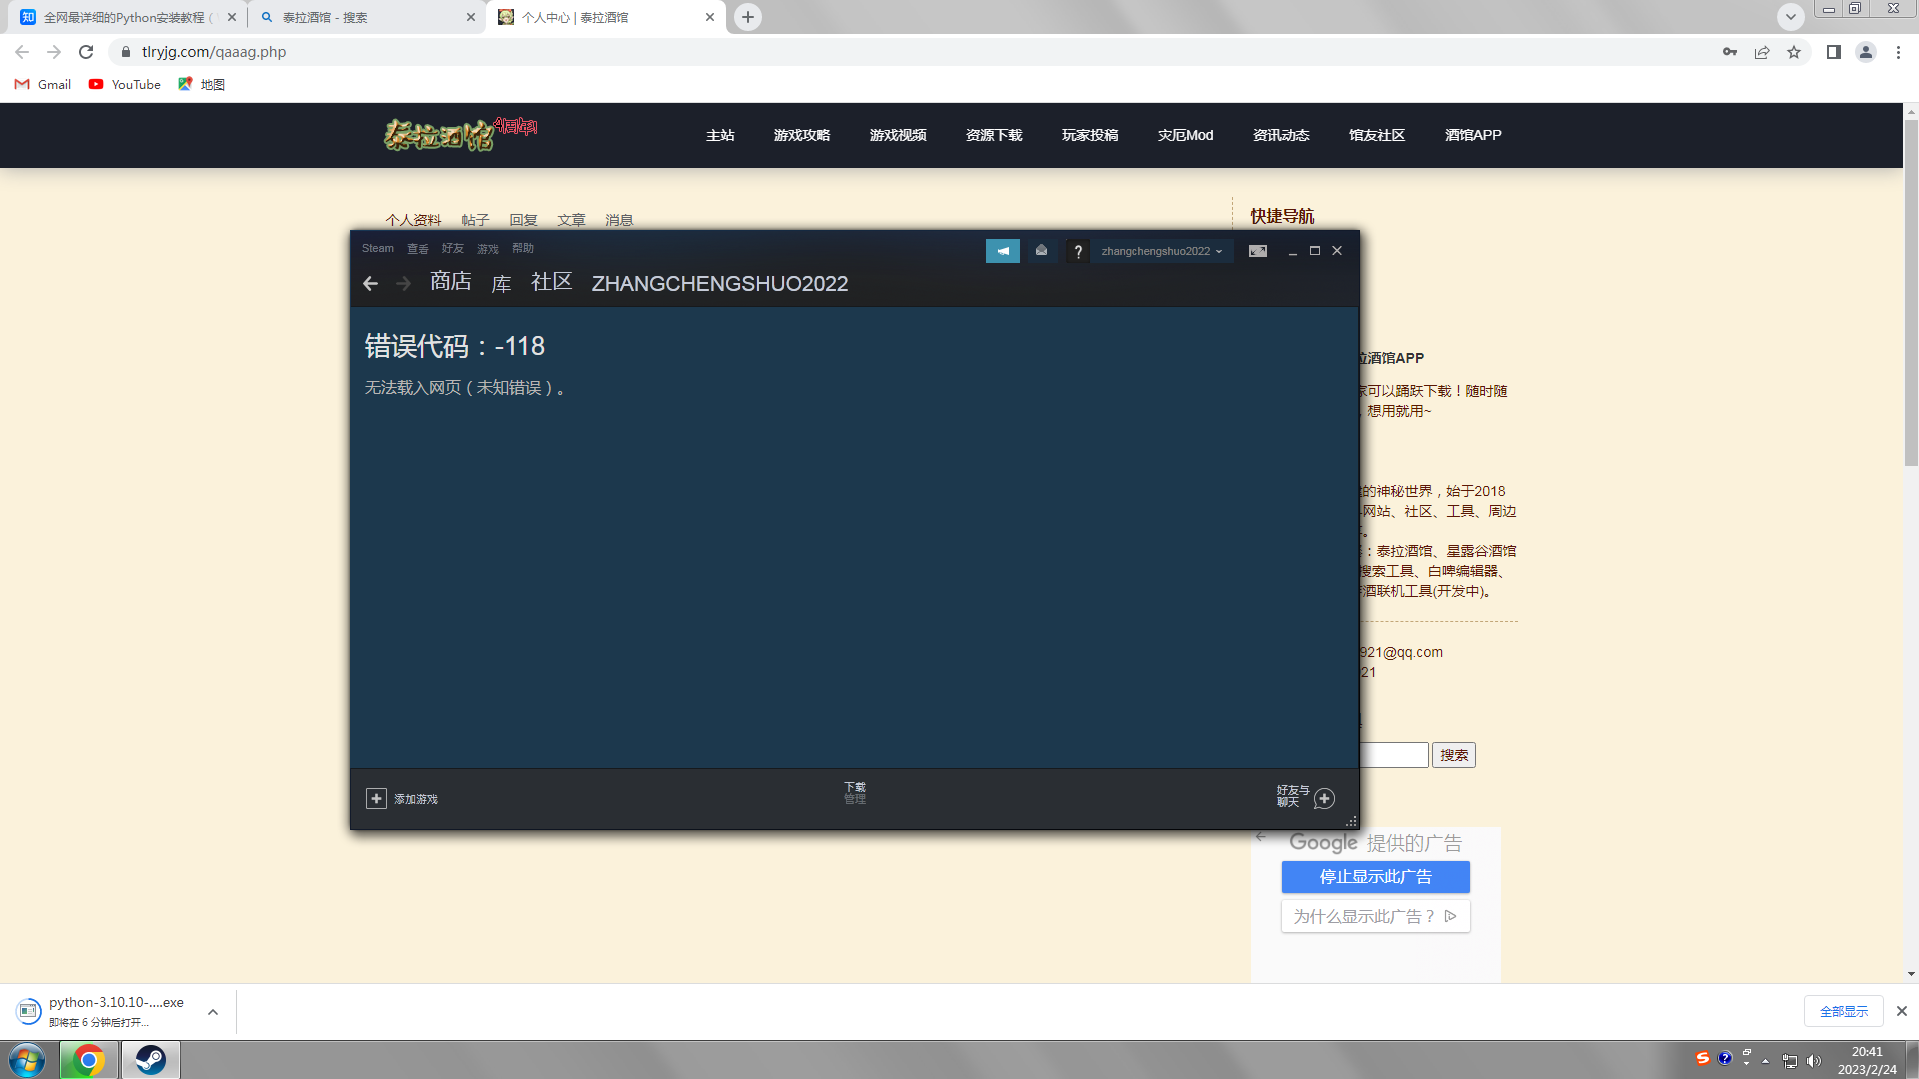
Task: Open the Steam inbox envelope icon
Action: pyautogui.click(x=1041, y=251)
